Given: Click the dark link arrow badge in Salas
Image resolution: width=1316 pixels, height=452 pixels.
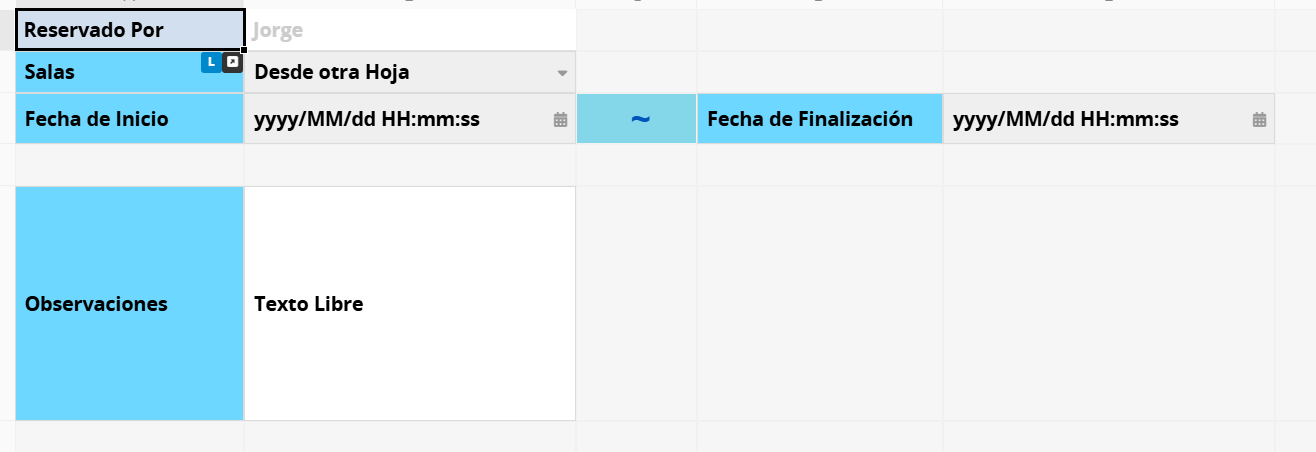Looking at the screenshot, I should [x=232, y=63].
